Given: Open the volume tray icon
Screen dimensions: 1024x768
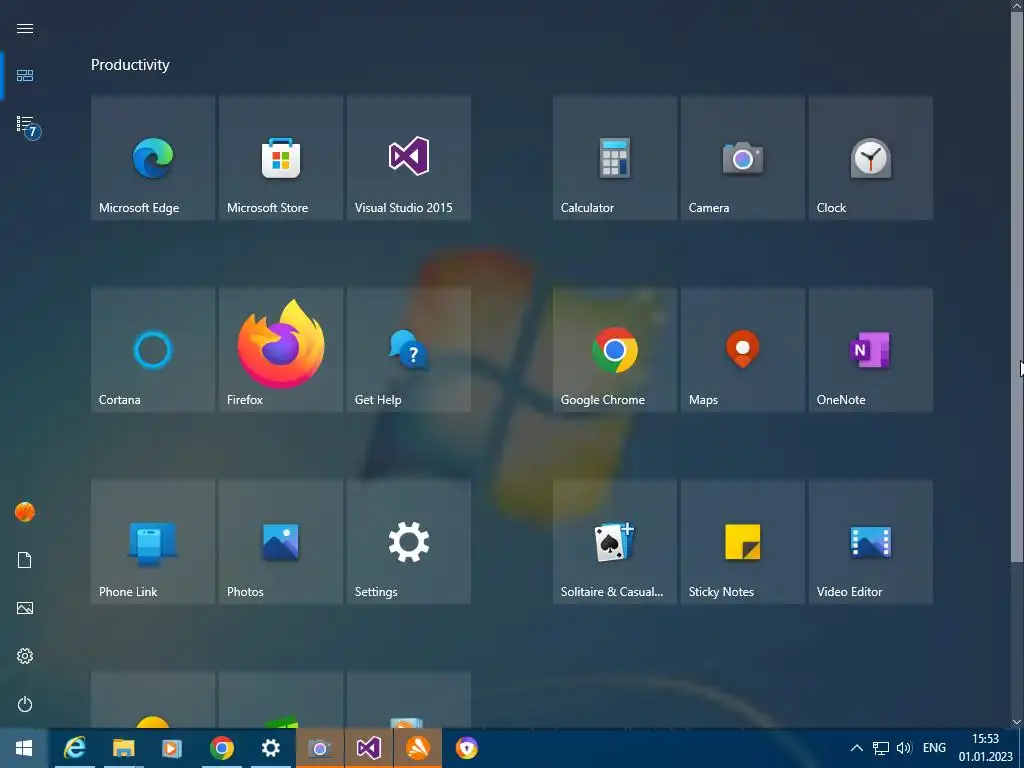Looking at the screenshot, I should 904,748.
